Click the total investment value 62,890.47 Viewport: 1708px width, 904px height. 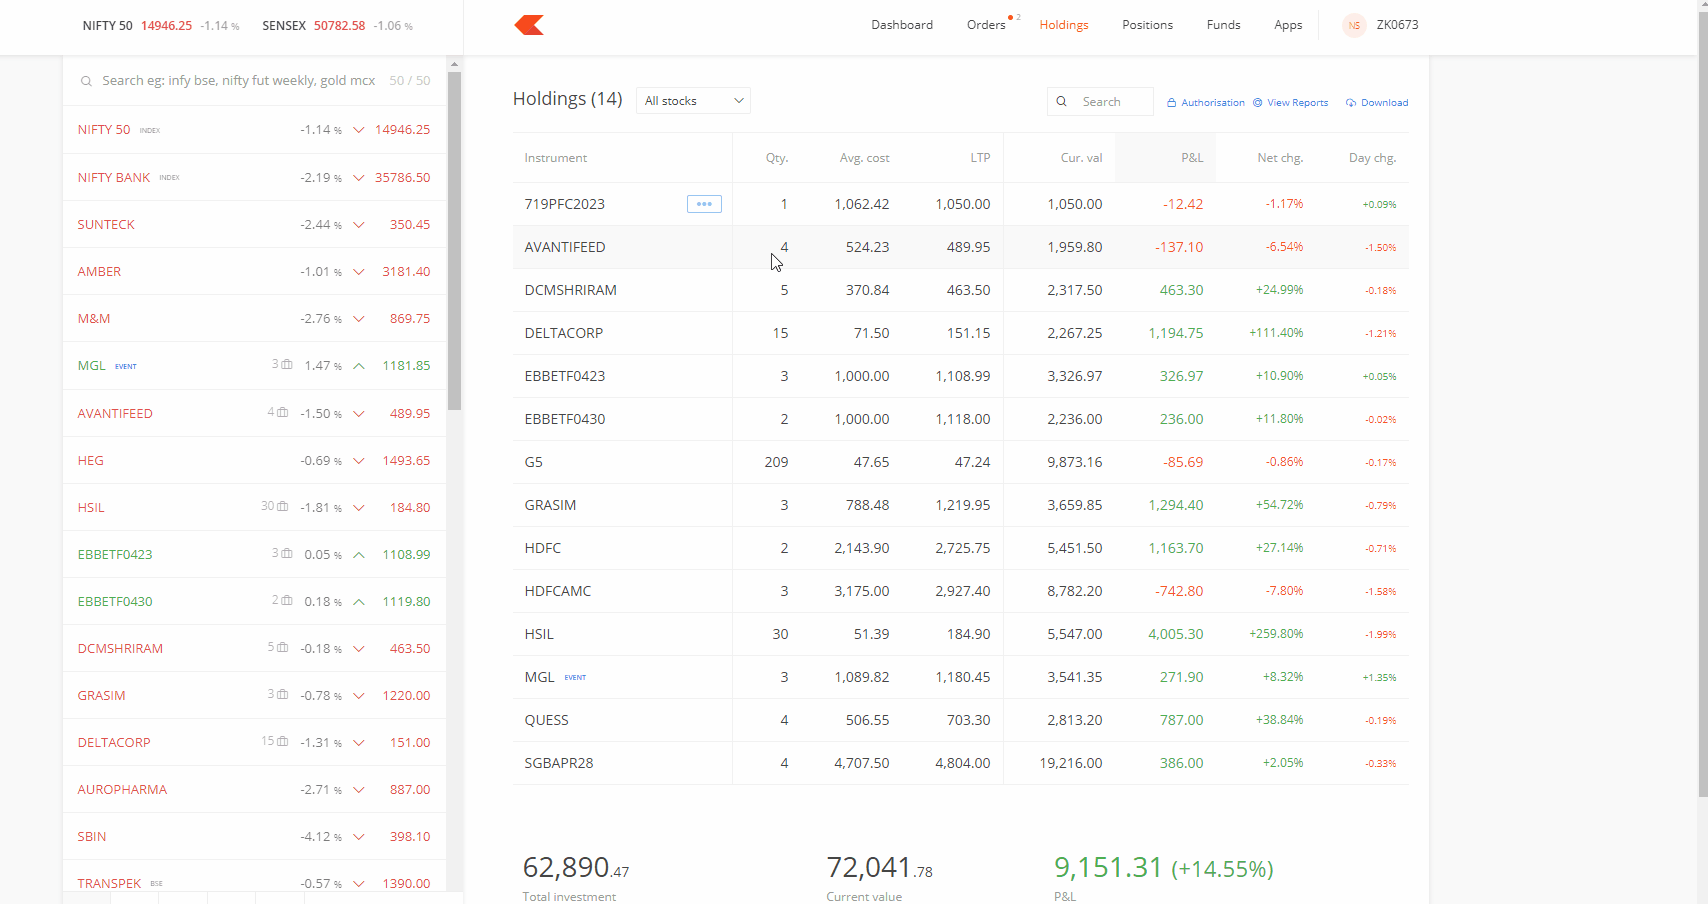[576, 867]
